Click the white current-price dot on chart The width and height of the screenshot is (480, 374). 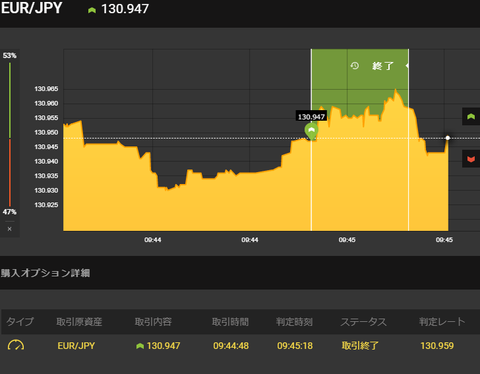click(x=448, y=138)
